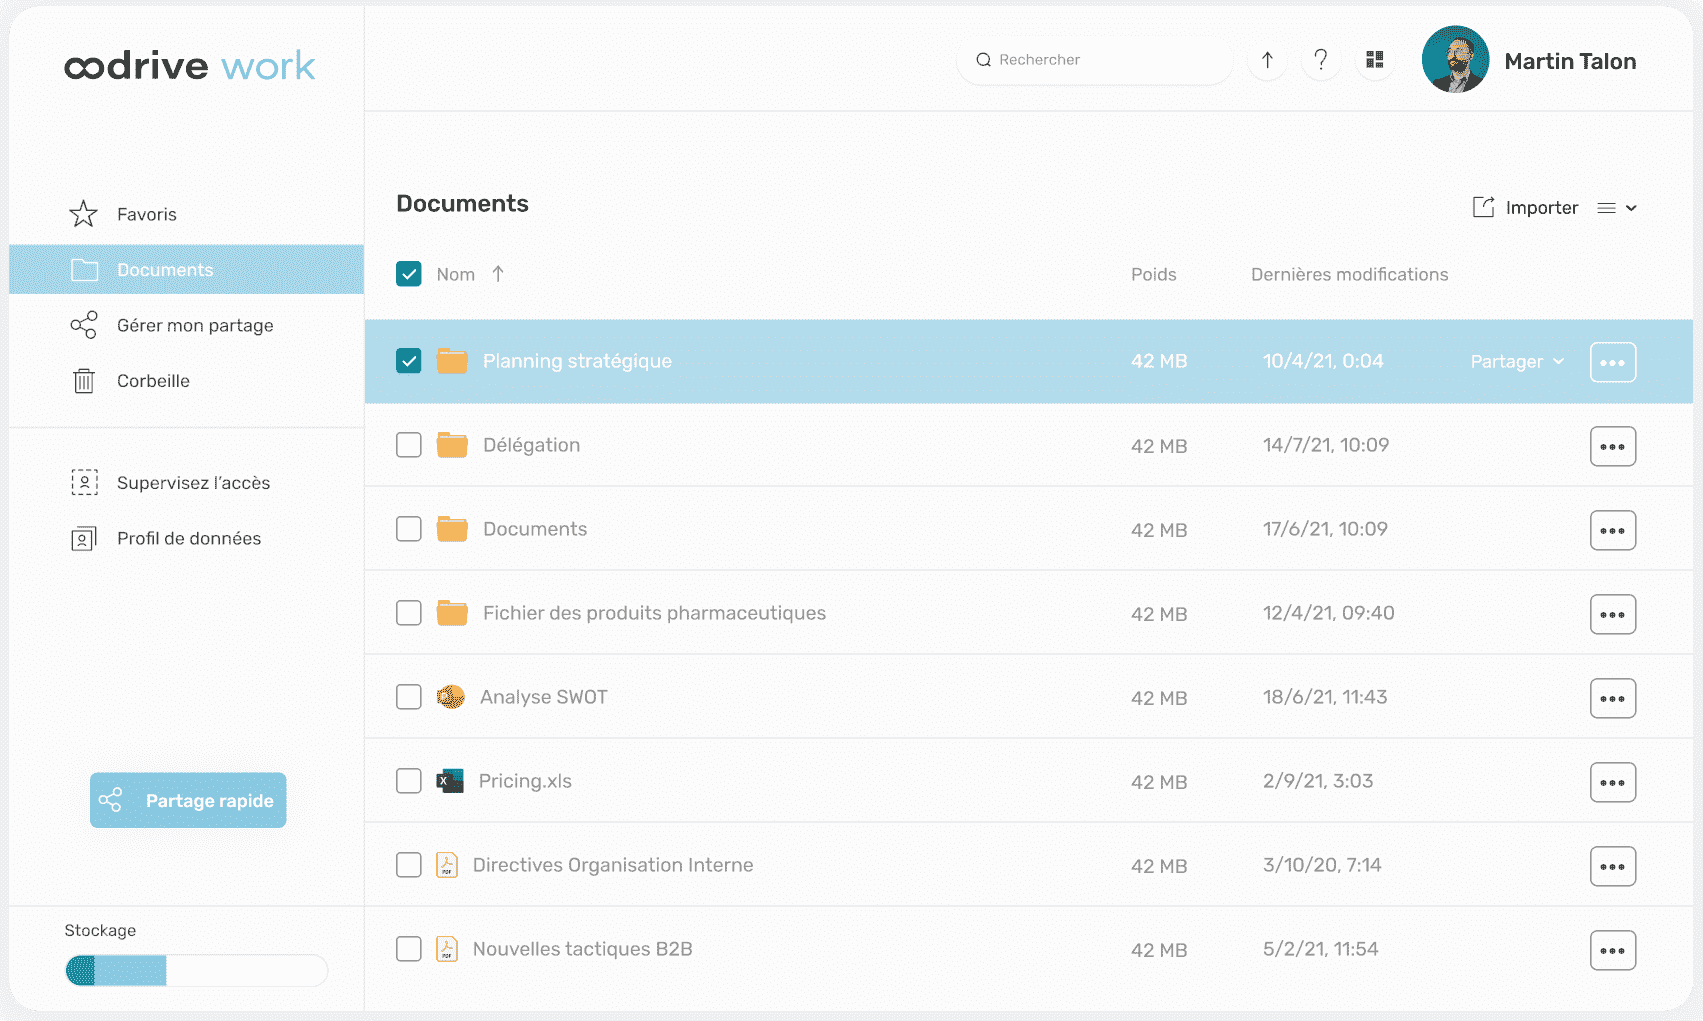
Task: Open more options for Délégation
Action: click(x=1613, y=446)
